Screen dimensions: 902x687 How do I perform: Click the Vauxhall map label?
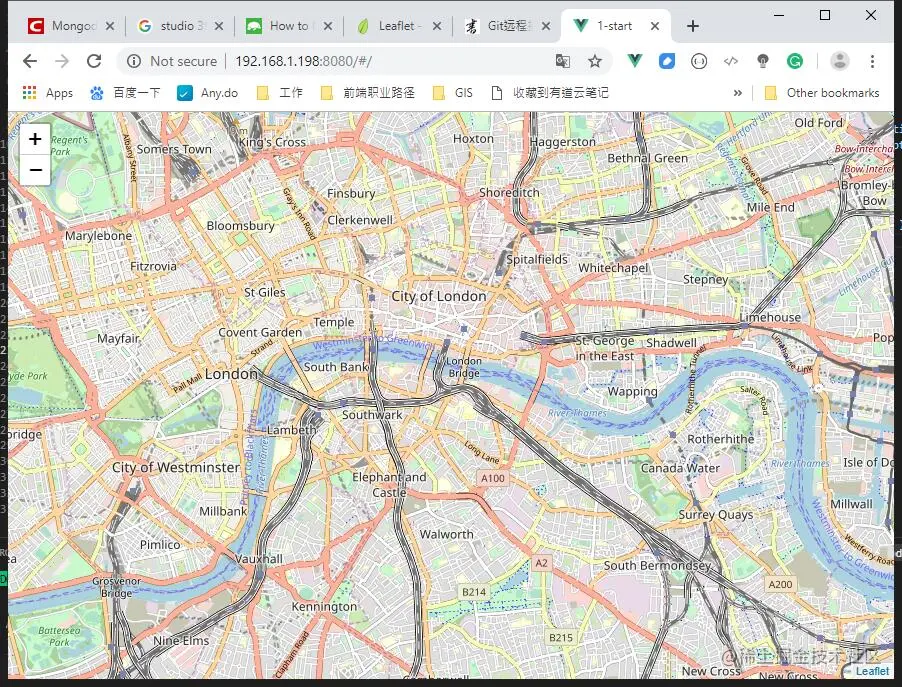[259, 559]
